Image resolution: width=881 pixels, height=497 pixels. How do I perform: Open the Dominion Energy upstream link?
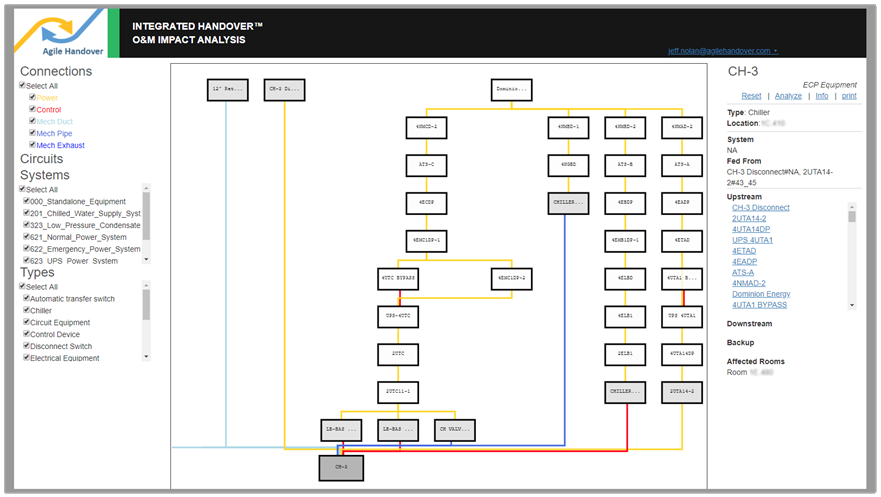click(x=761, y=294)
